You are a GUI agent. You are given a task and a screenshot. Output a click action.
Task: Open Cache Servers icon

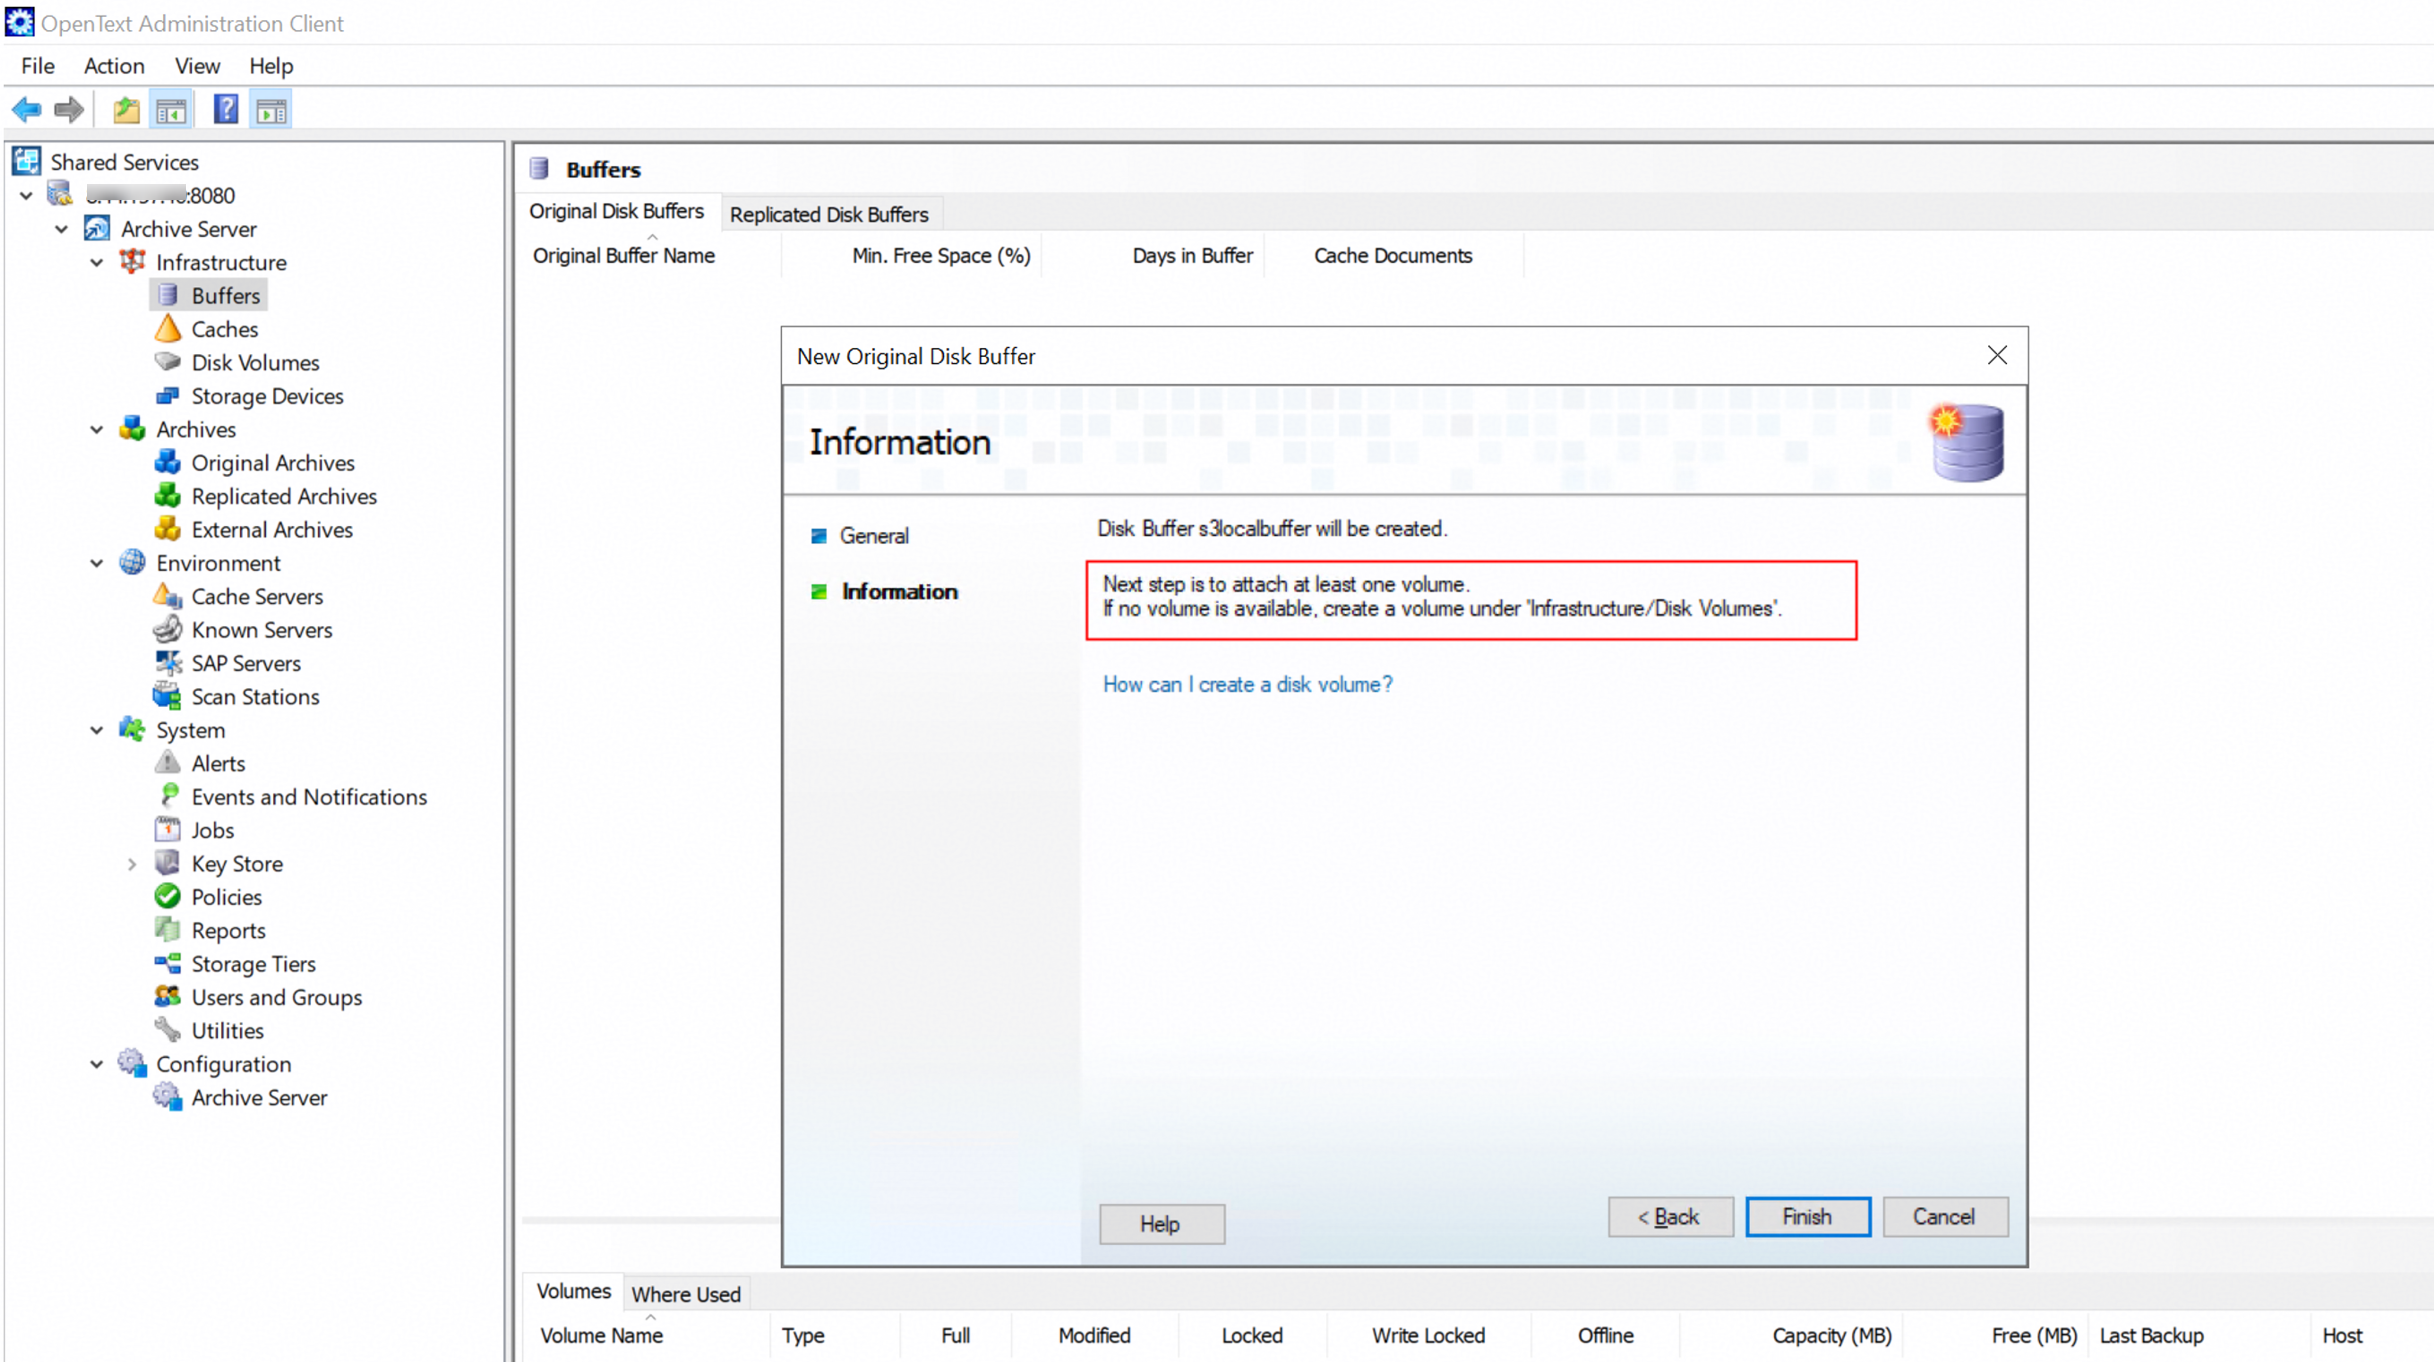(168, 596)
